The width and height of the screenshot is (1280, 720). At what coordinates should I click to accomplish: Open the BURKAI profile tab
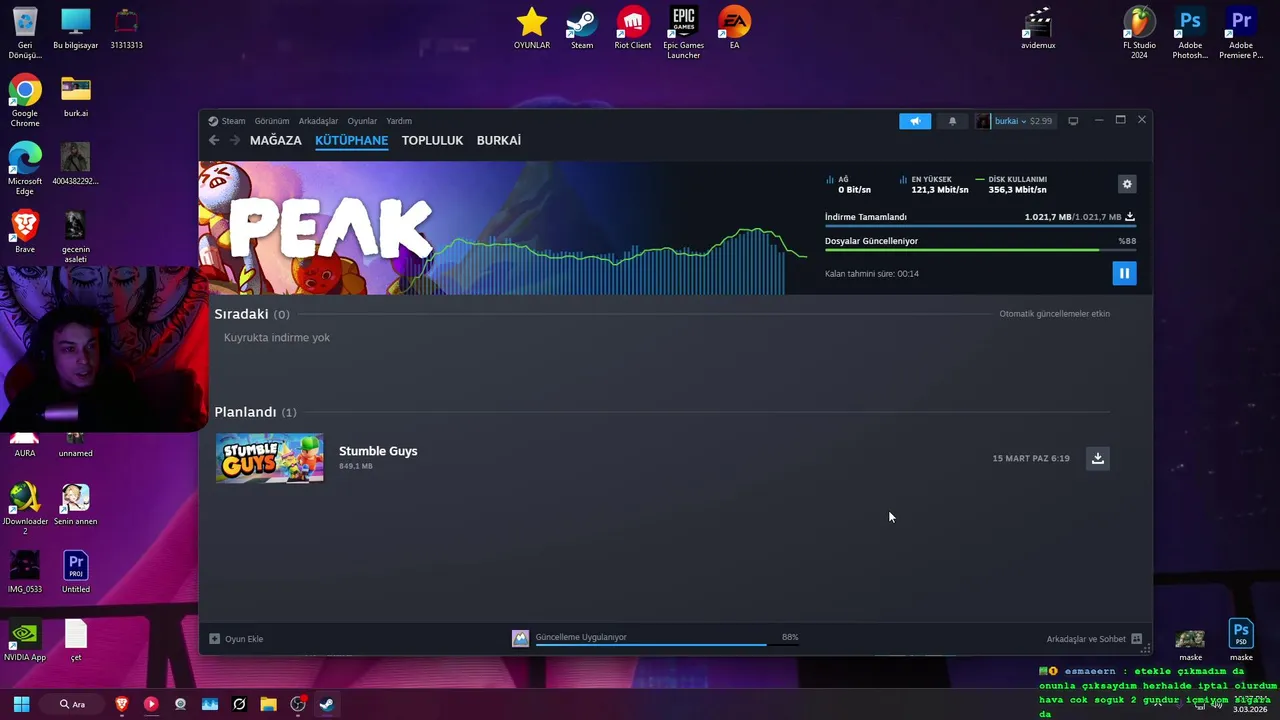pyautogui.click(x=498, y=140)
